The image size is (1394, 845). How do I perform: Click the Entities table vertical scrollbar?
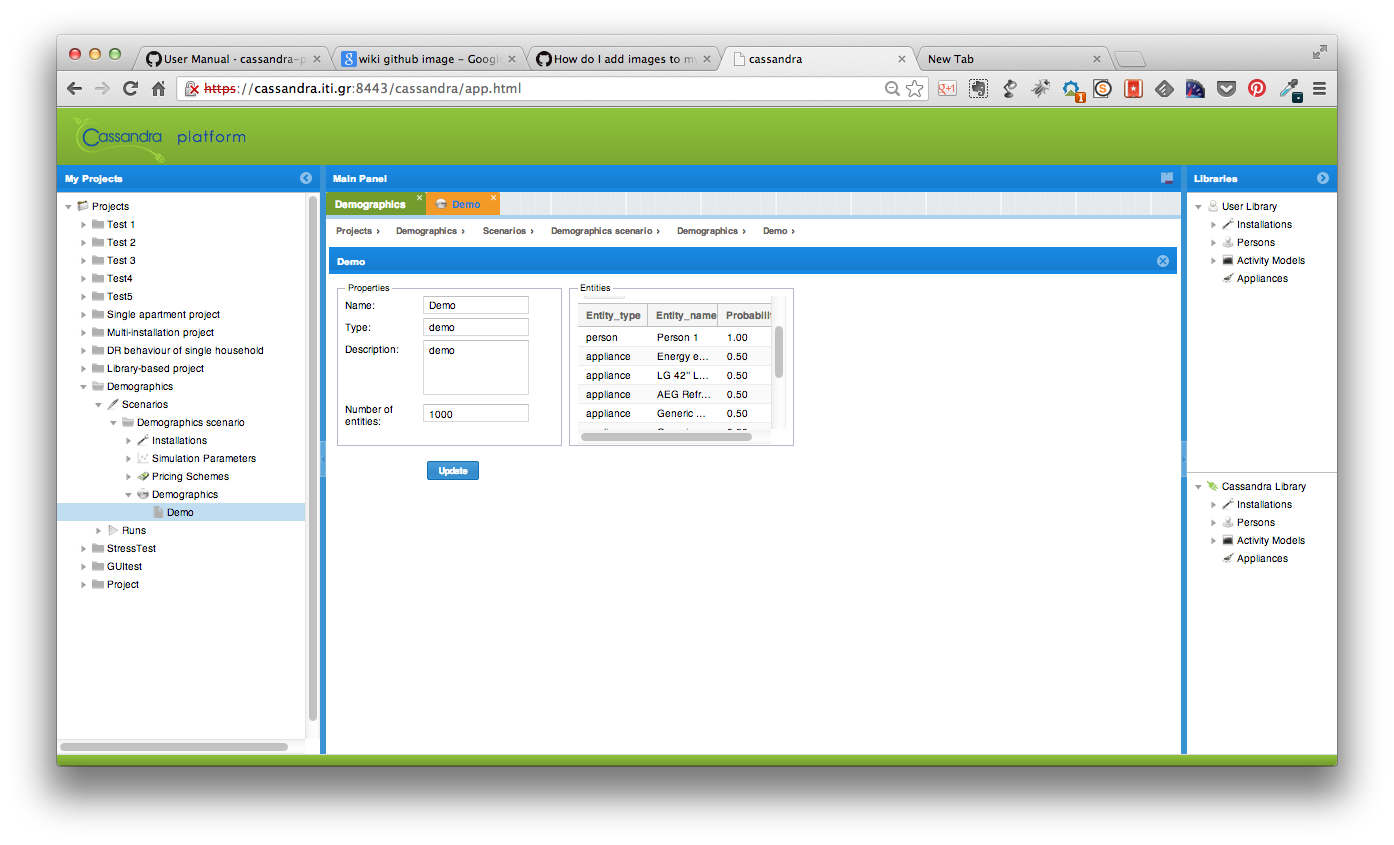coord(779,352)
